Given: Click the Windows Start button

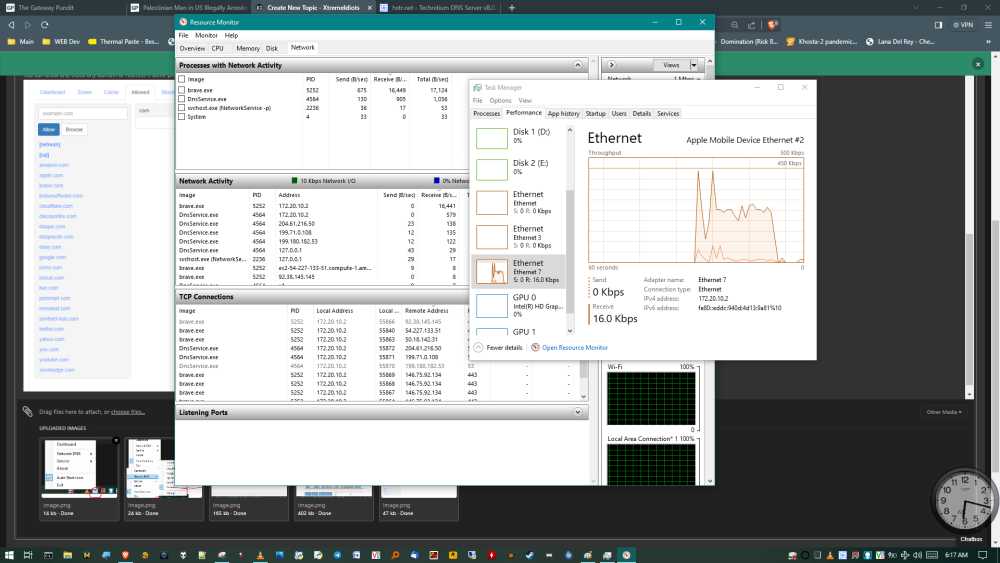Looking at the screenshot, I should point(10,553).
